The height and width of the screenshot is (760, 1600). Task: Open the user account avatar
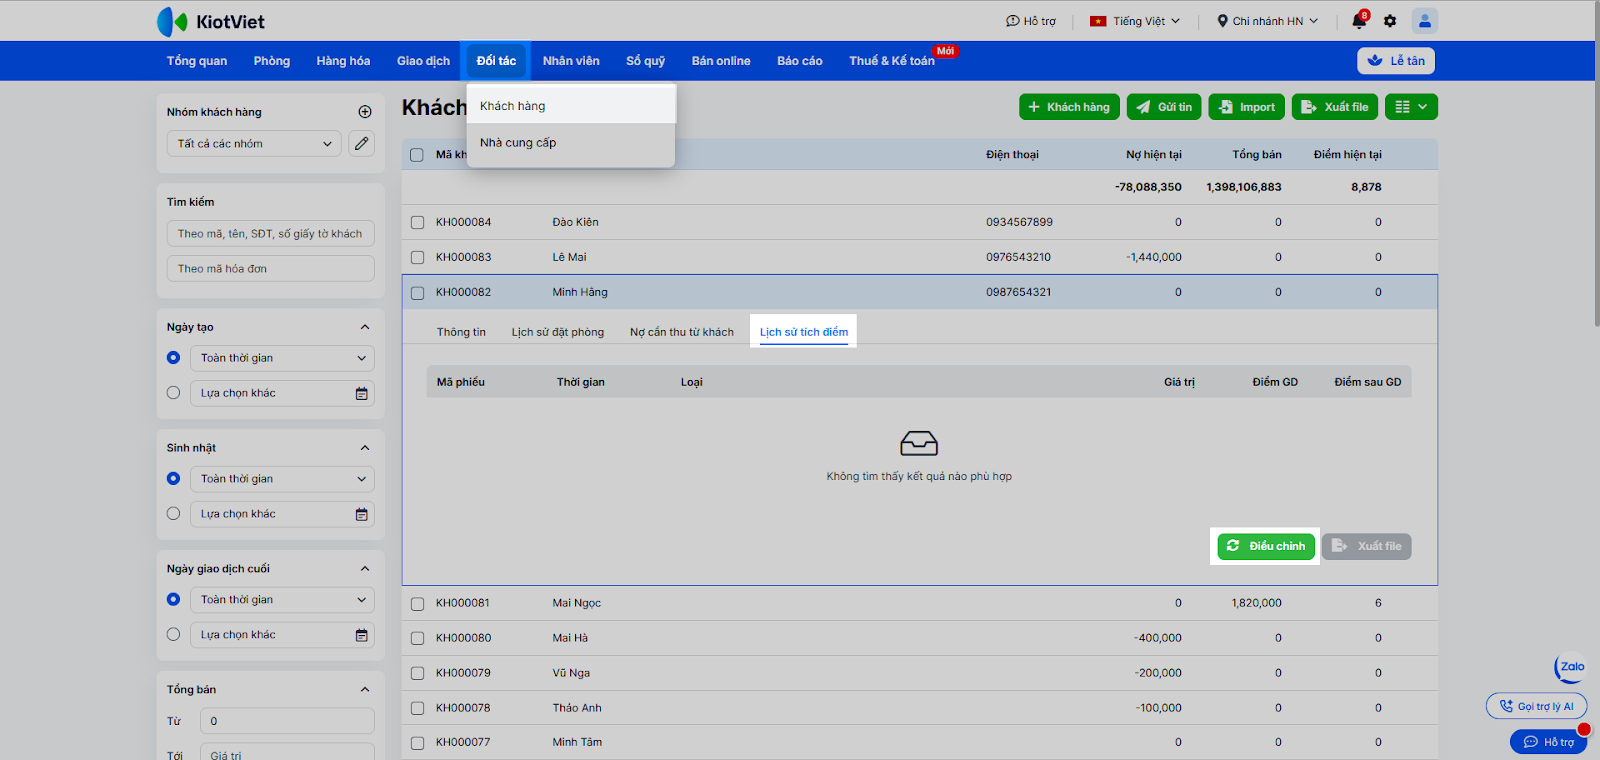1425,21
